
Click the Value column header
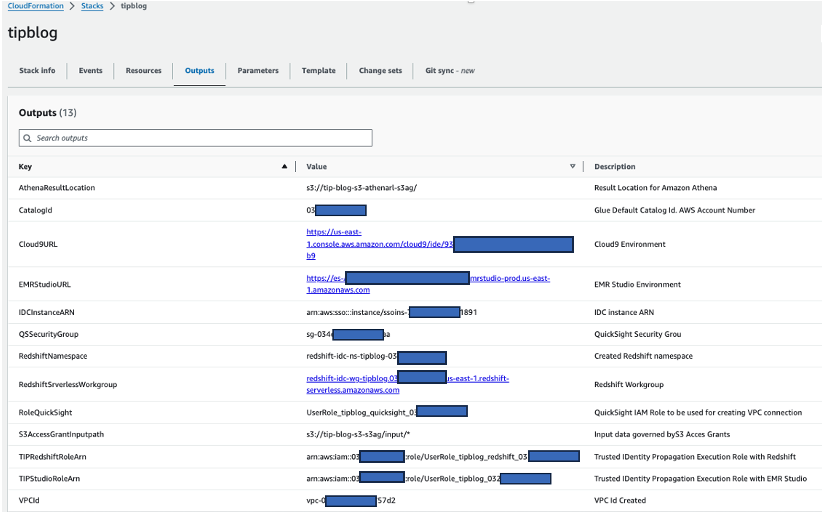pos(317,167)
